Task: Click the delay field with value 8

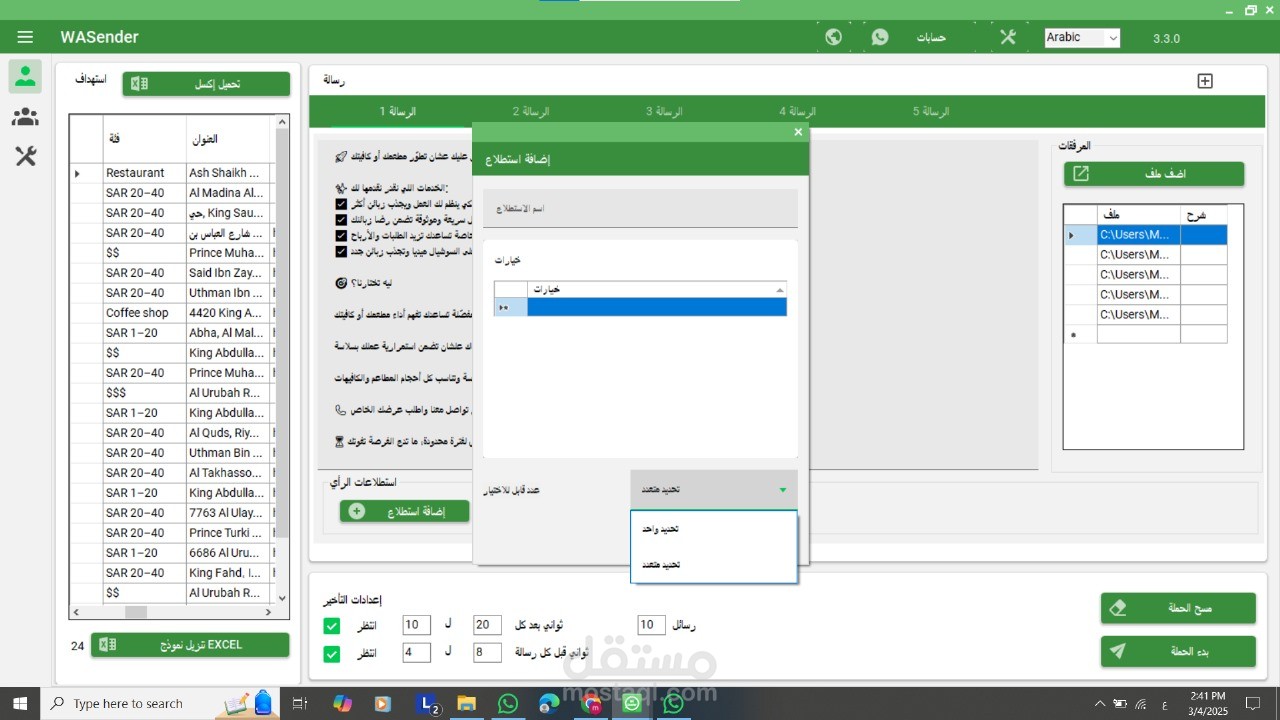Action: (487, 653)
